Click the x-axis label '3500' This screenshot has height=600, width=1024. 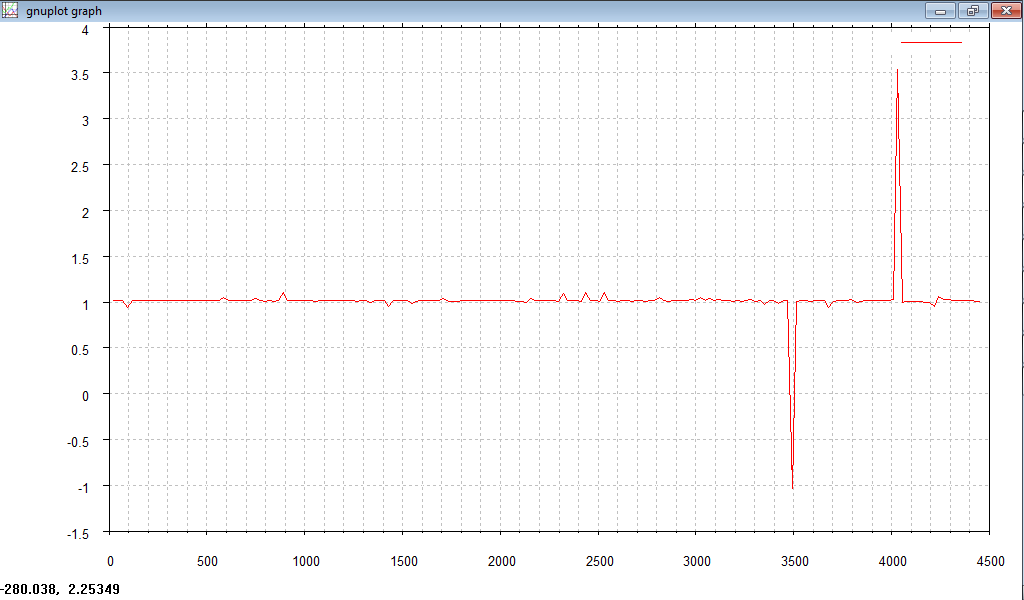tap(795, 561)
